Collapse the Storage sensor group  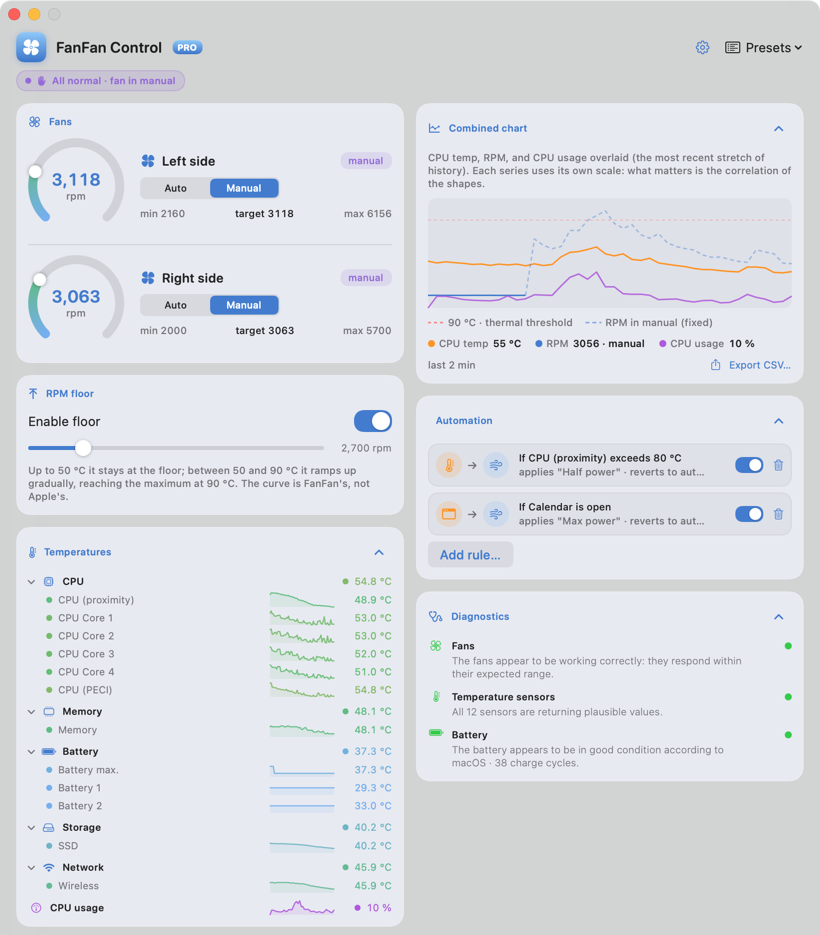(32, 828)
